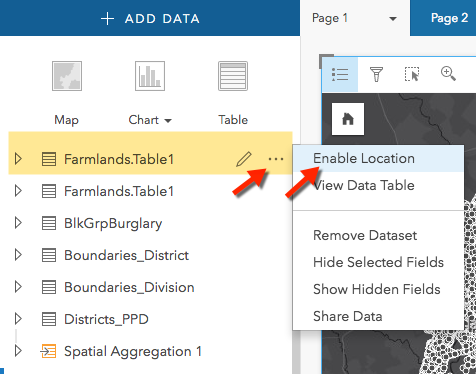Click the legend list icon on map toolbar
Screen dimensions: 476x374
[340, 74]
